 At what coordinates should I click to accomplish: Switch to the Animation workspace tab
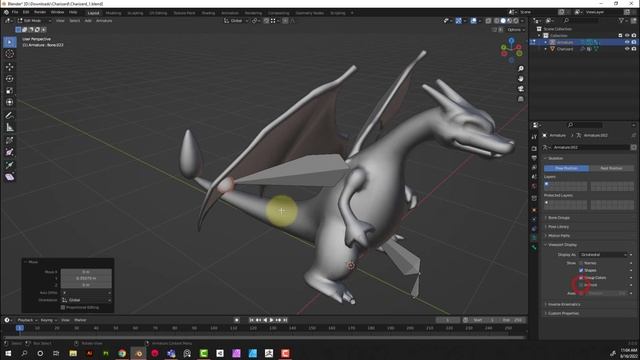[230, 13]
